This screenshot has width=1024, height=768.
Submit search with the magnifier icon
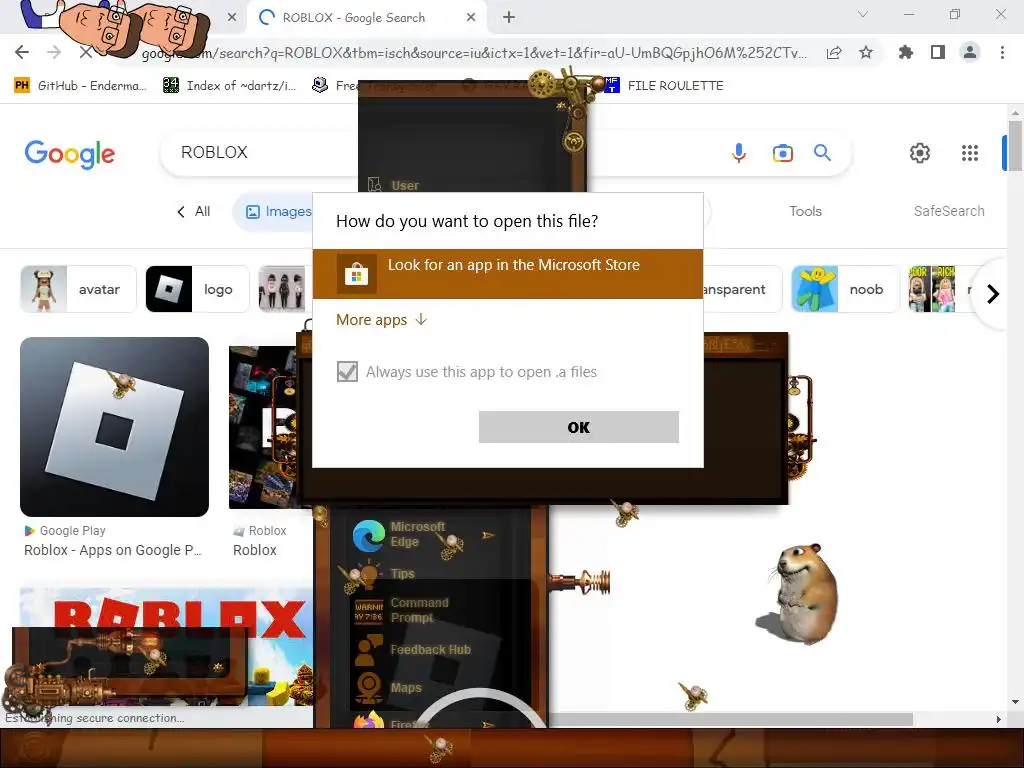822,153
